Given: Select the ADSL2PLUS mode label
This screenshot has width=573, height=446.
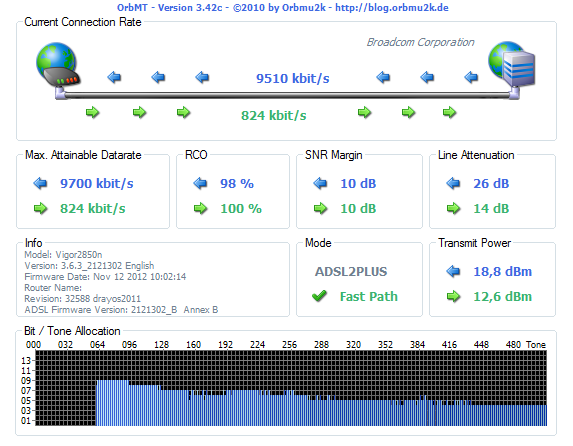Looking at the screenshot, I should 351,272.
